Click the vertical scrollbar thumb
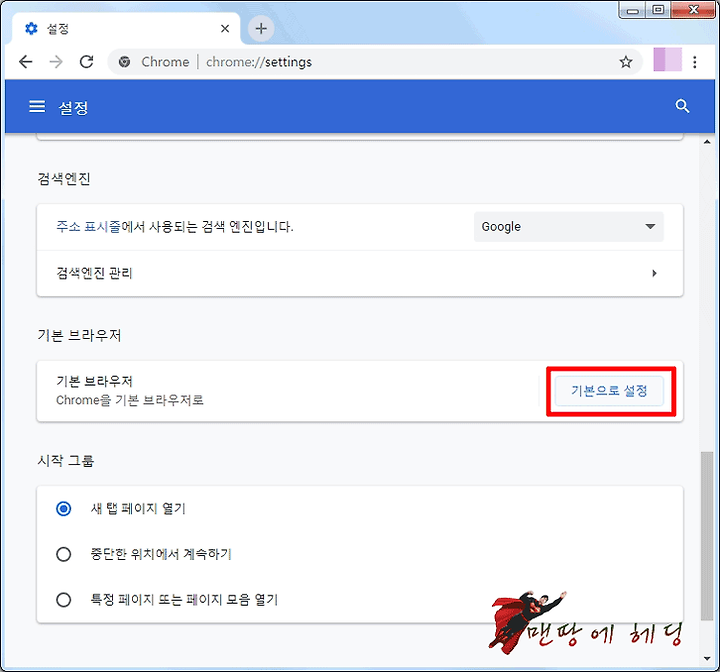This screenshot has height=672, width=720. [x=707, y=536]
